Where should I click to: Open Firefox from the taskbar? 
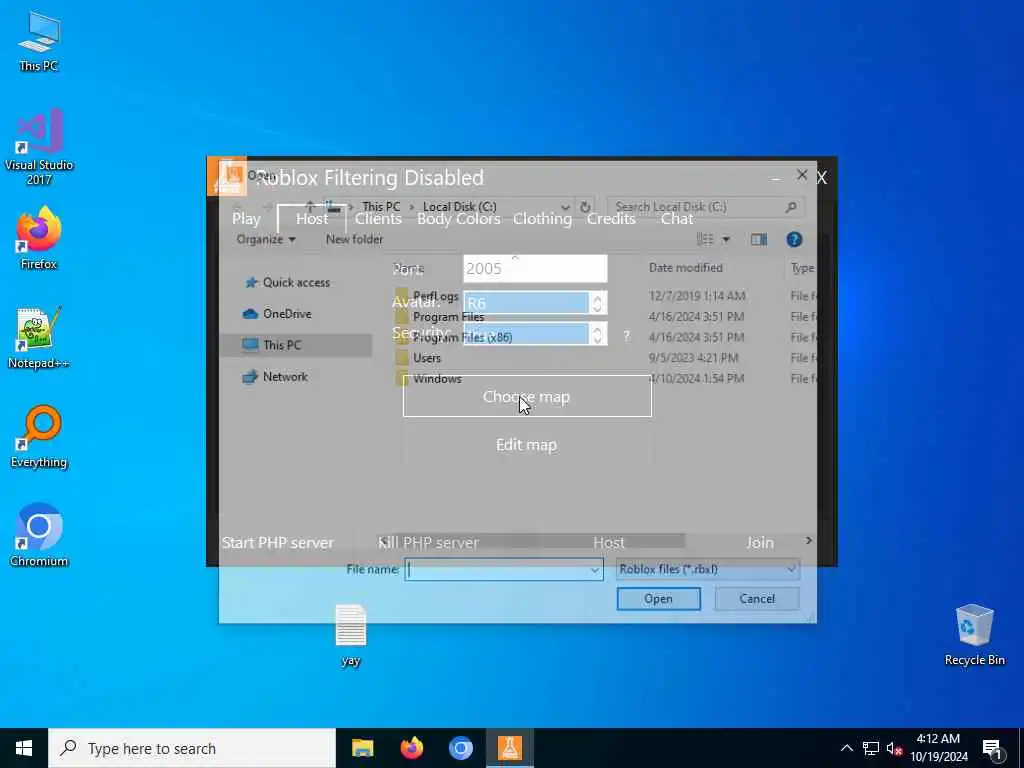coord(411,748)
